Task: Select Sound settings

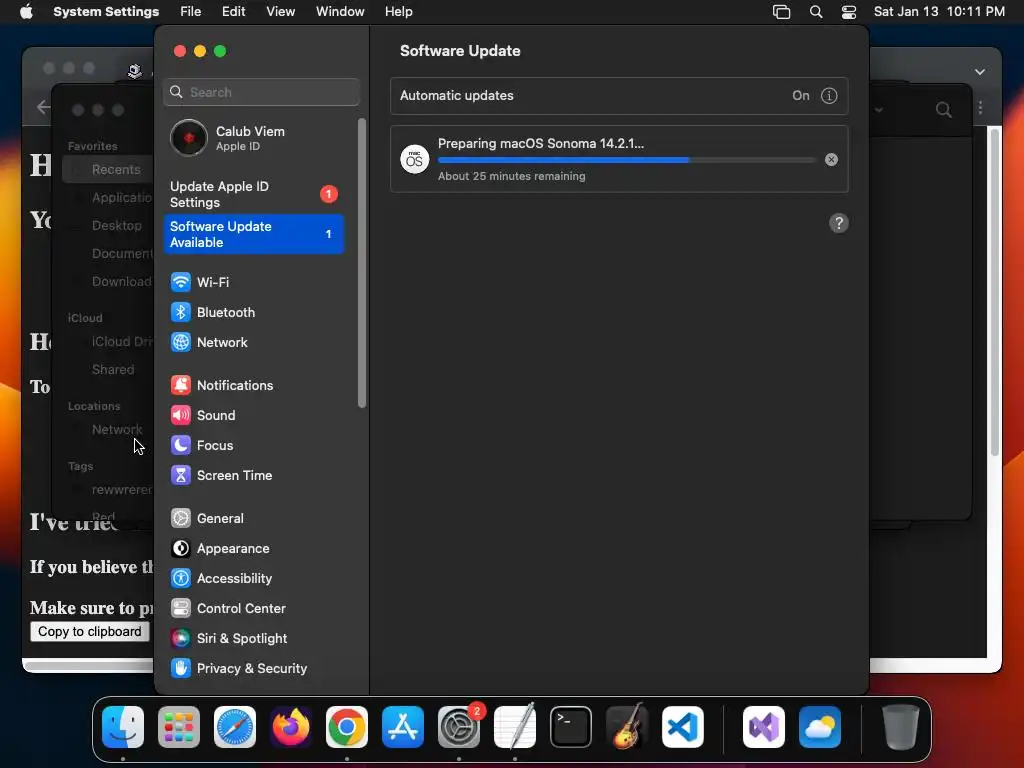Action: pyautogui.click(x=254, y=415)
